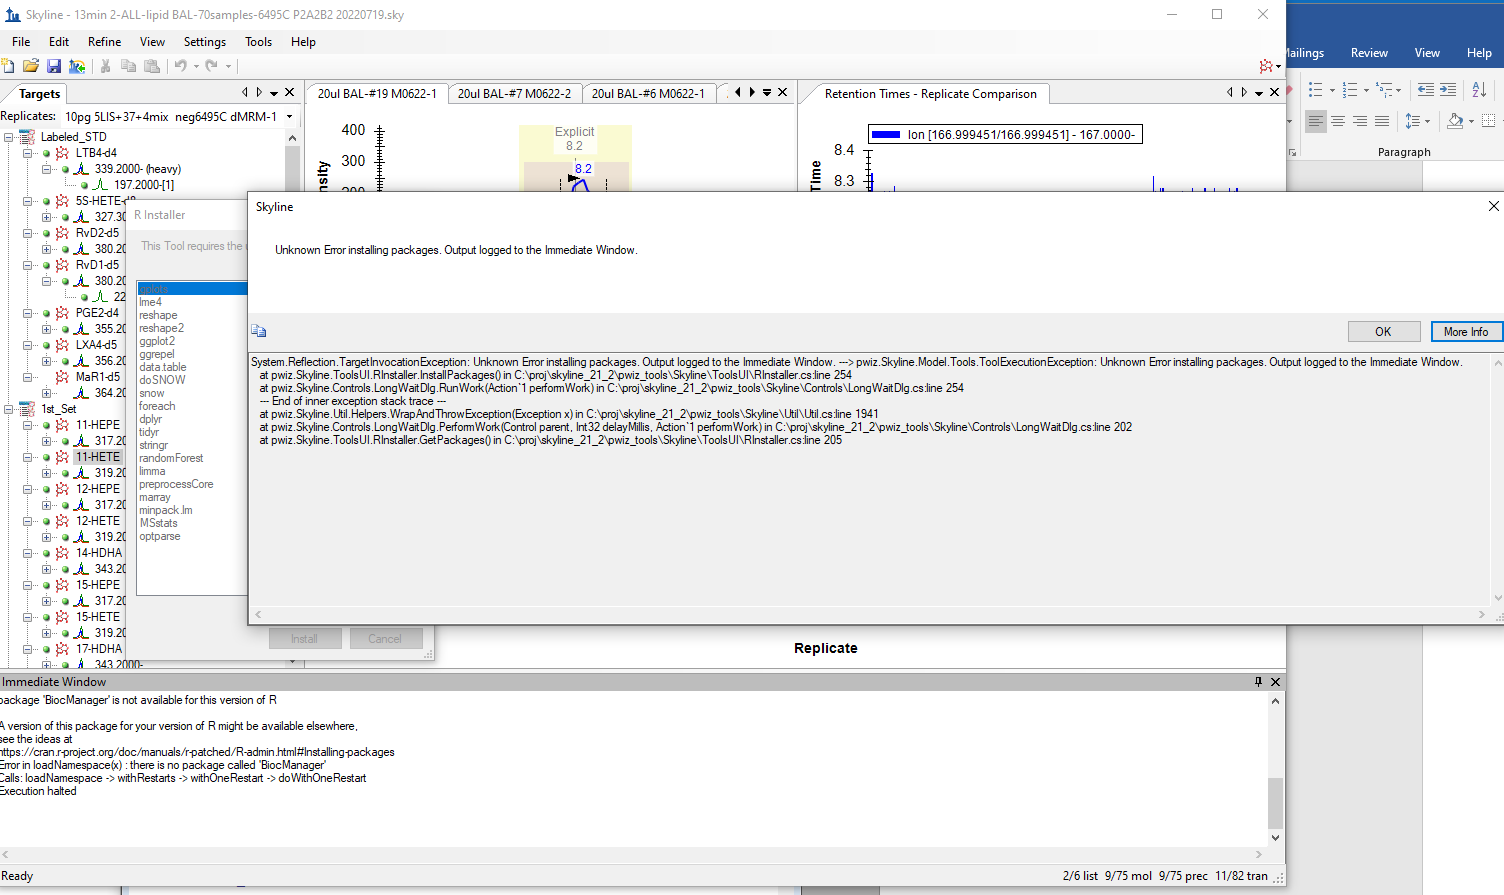Collapse the Labeled_STD tree node
Image resolution: width=1504 pixels, height=895 pixels.
pos(9,137)
